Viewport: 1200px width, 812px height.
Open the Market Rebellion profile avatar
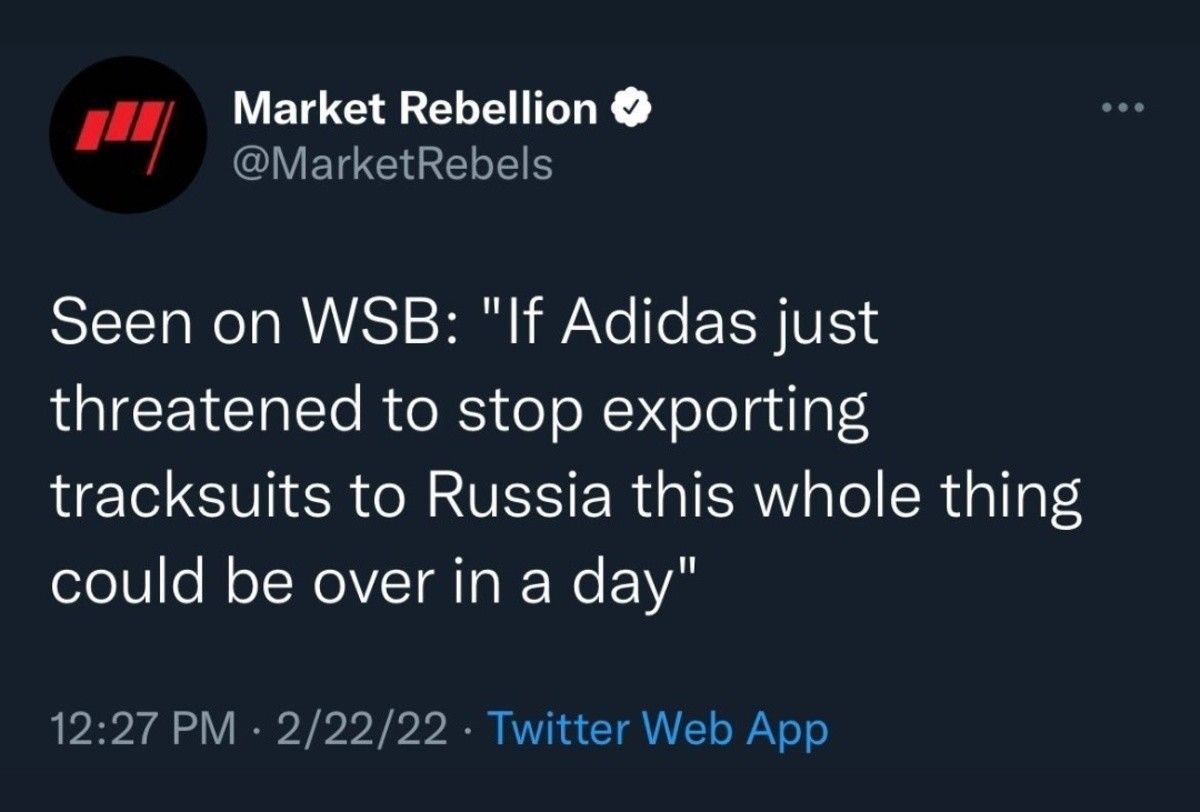[x=128, y=134]
